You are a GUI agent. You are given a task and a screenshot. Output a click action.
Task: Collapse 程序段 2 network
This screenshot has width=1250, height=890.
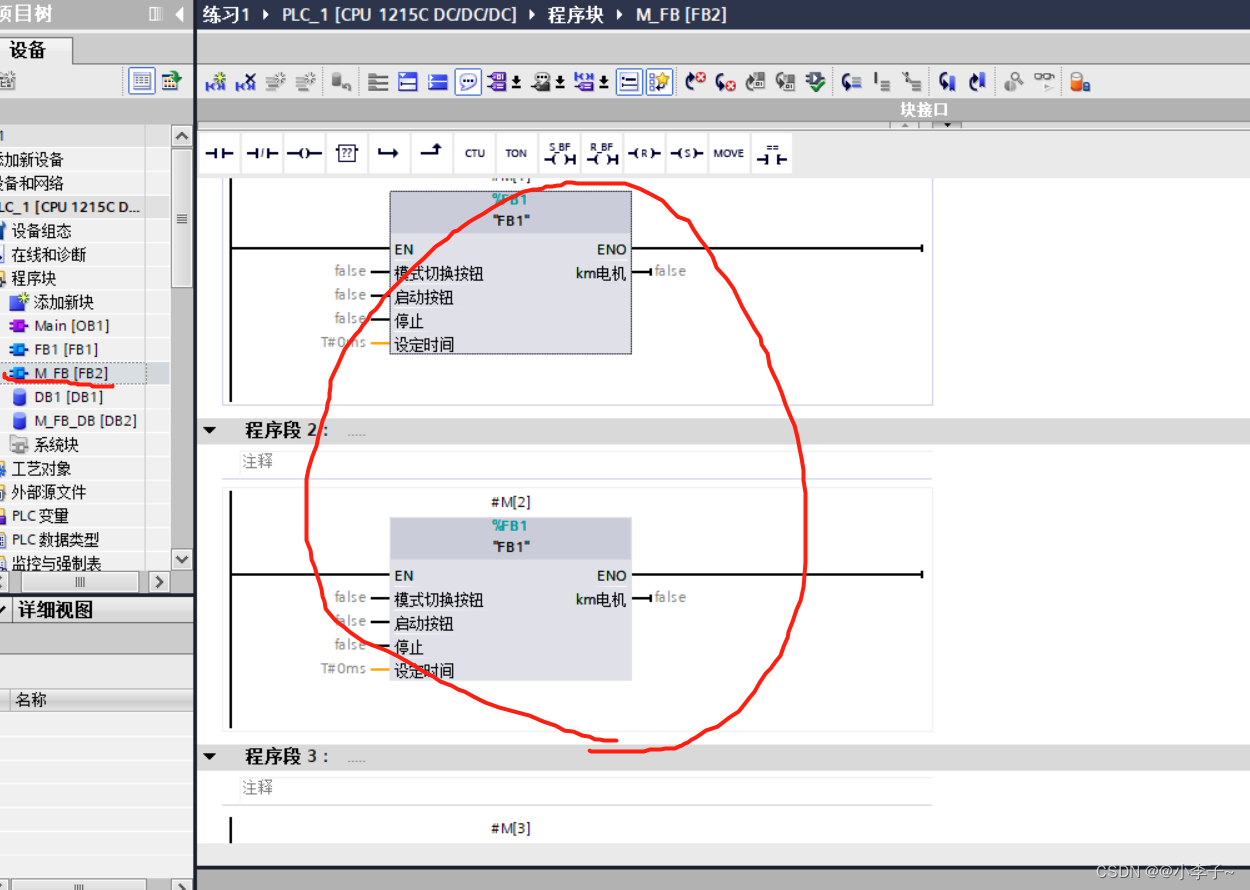[x=210, y=431]
